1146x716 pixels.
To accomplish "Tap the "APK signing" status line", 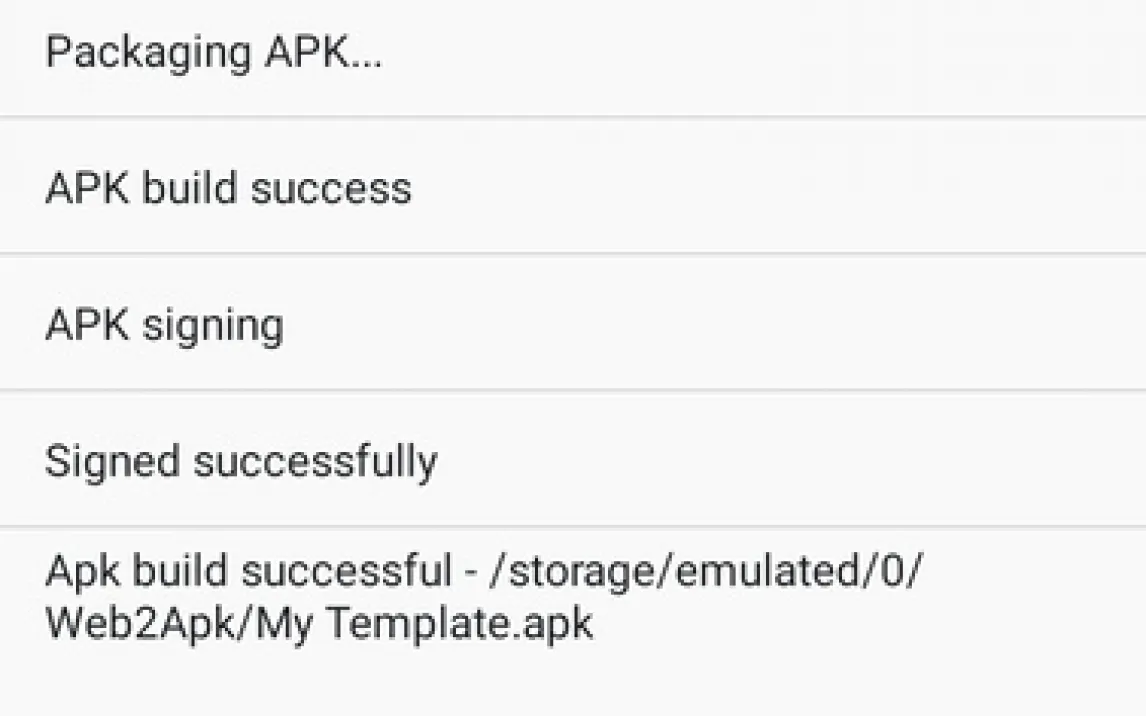I will pos(165,326).
